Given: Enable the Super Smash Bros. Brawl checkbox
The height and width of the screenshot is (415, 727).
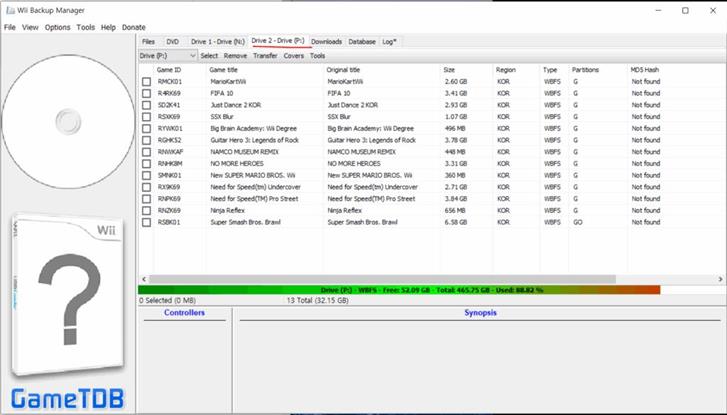Looking at the screenshot, I should [147, 222].
